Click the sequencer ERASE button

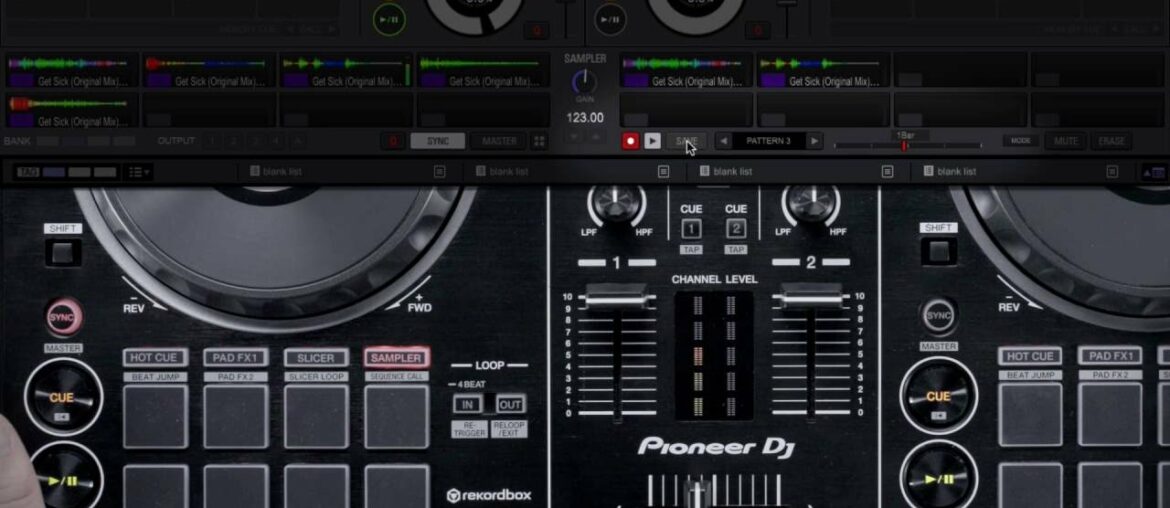tap(1112, 141)
